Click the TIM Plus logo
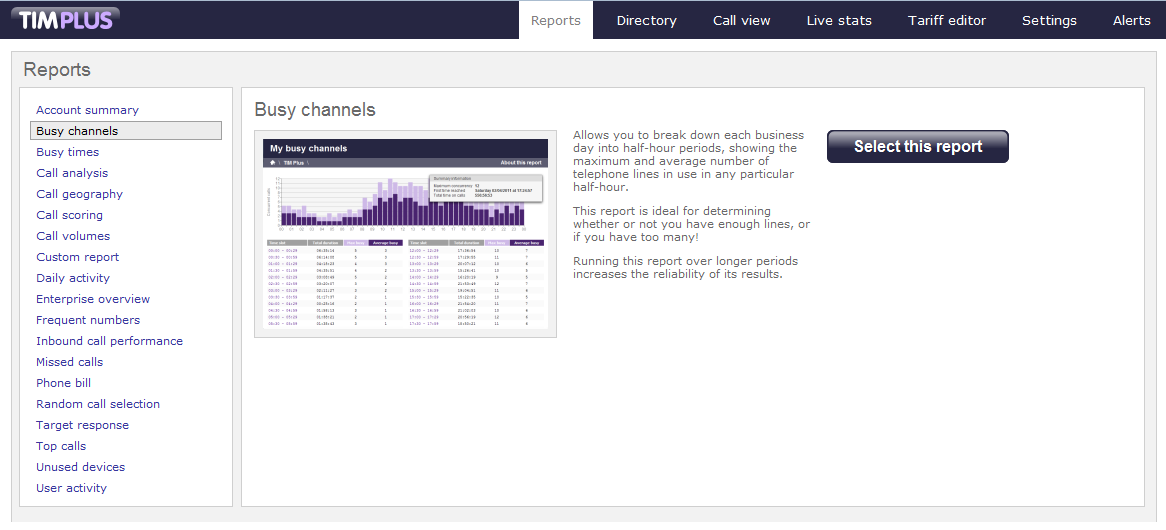Screen dimensions: 1166x530 [66, 19]
